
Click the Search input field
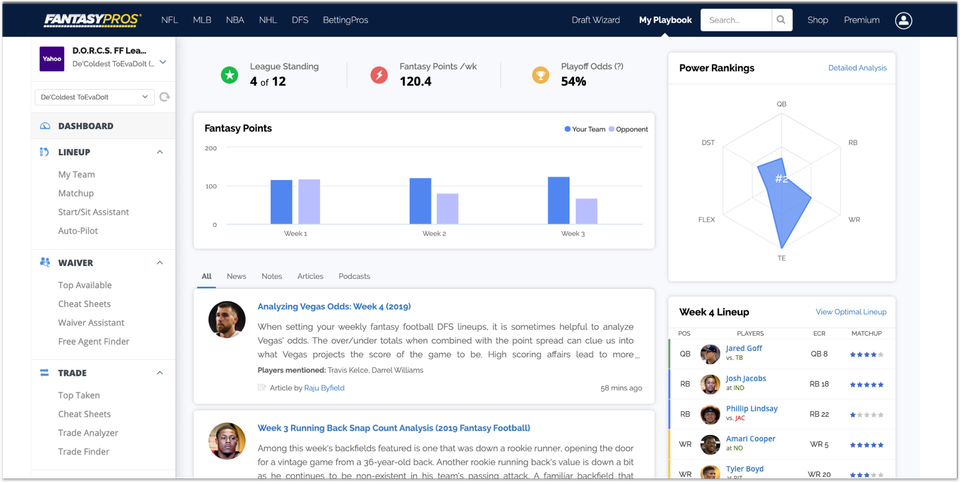736,20
